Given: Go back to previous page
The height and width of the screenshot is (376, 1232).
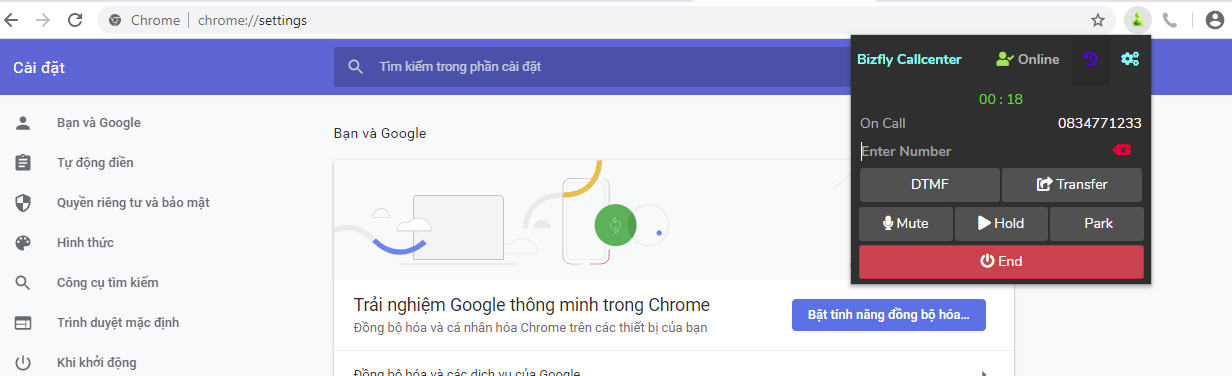Looking at the screenshot, I should click(x=13, y=20).
